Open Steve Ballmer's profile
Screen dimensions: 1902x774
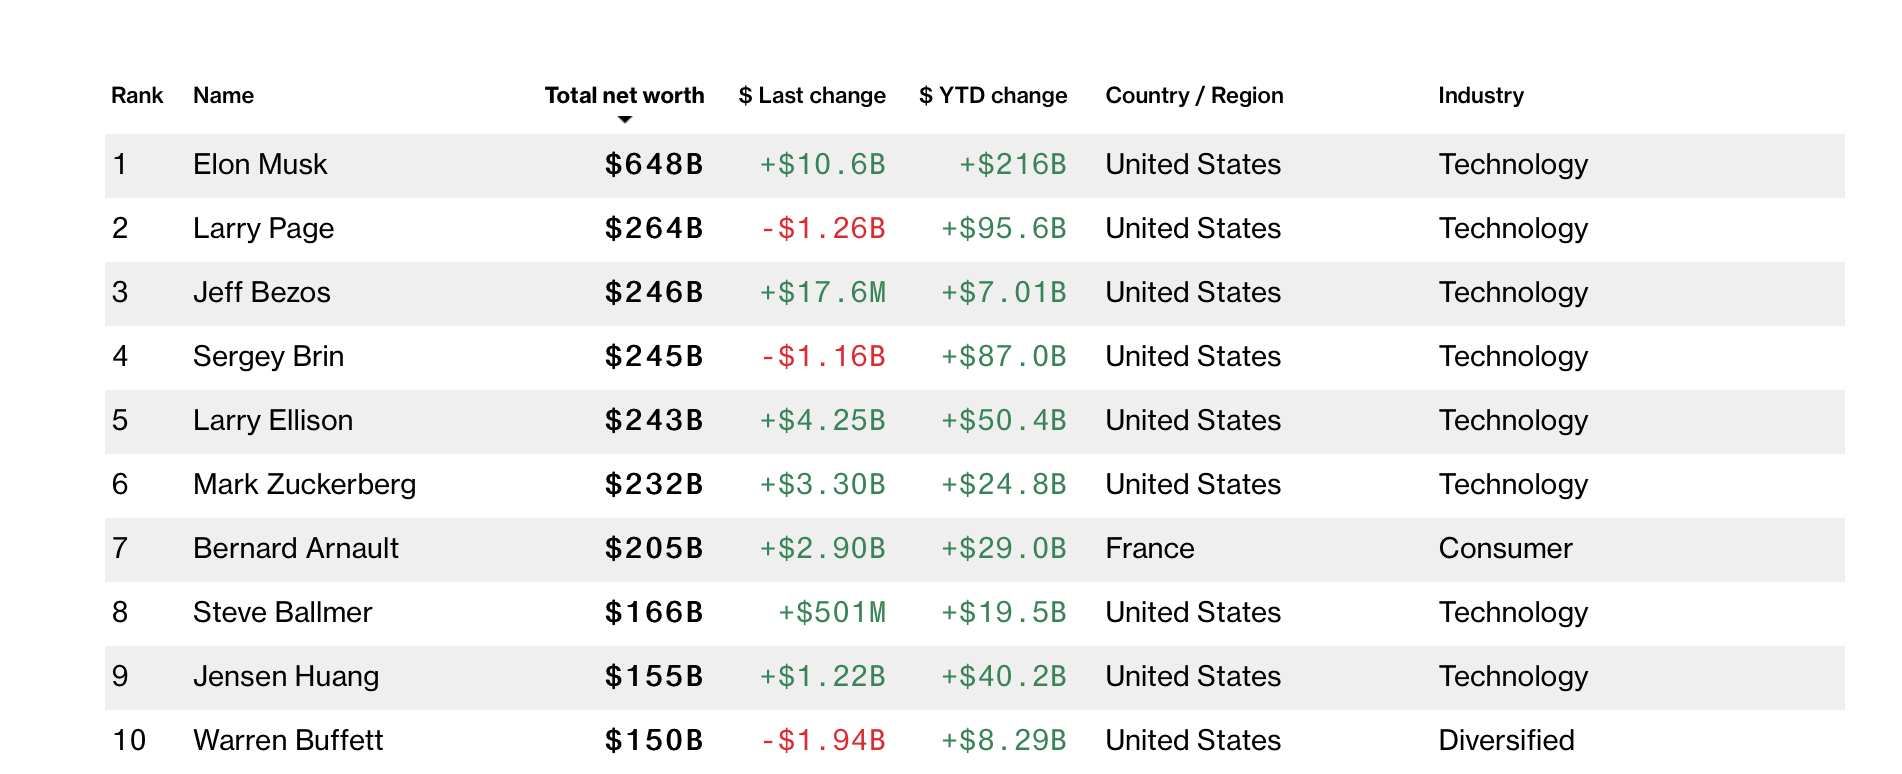point(282,613)
